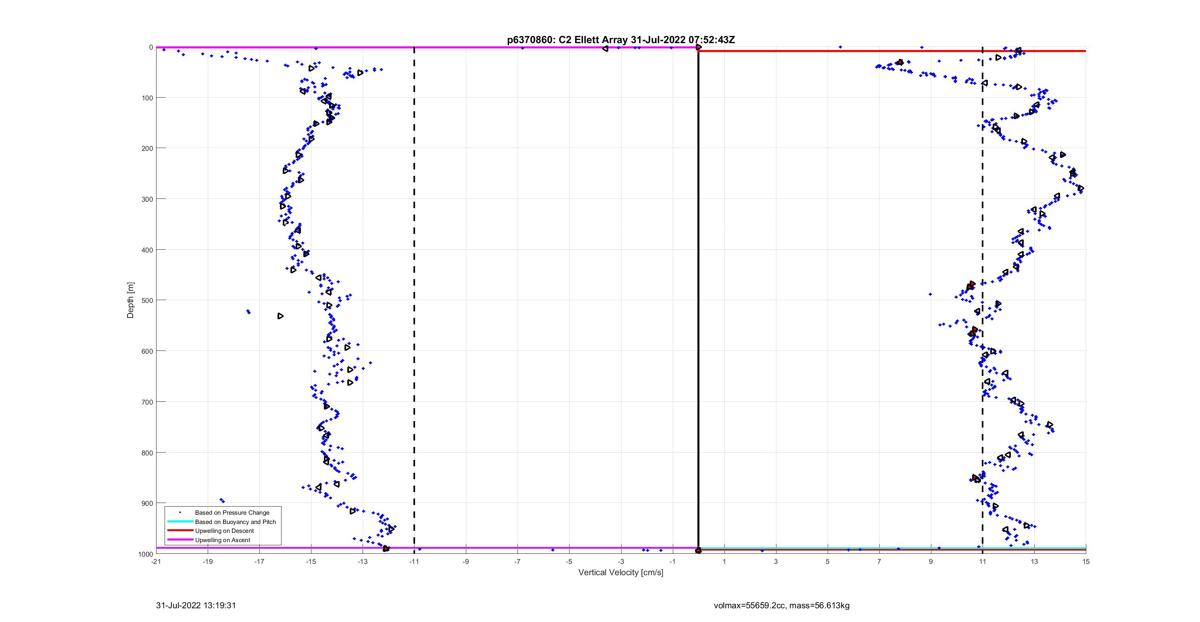Click x-axis tick label 5

pyautogui.click(x=828, y=562)
